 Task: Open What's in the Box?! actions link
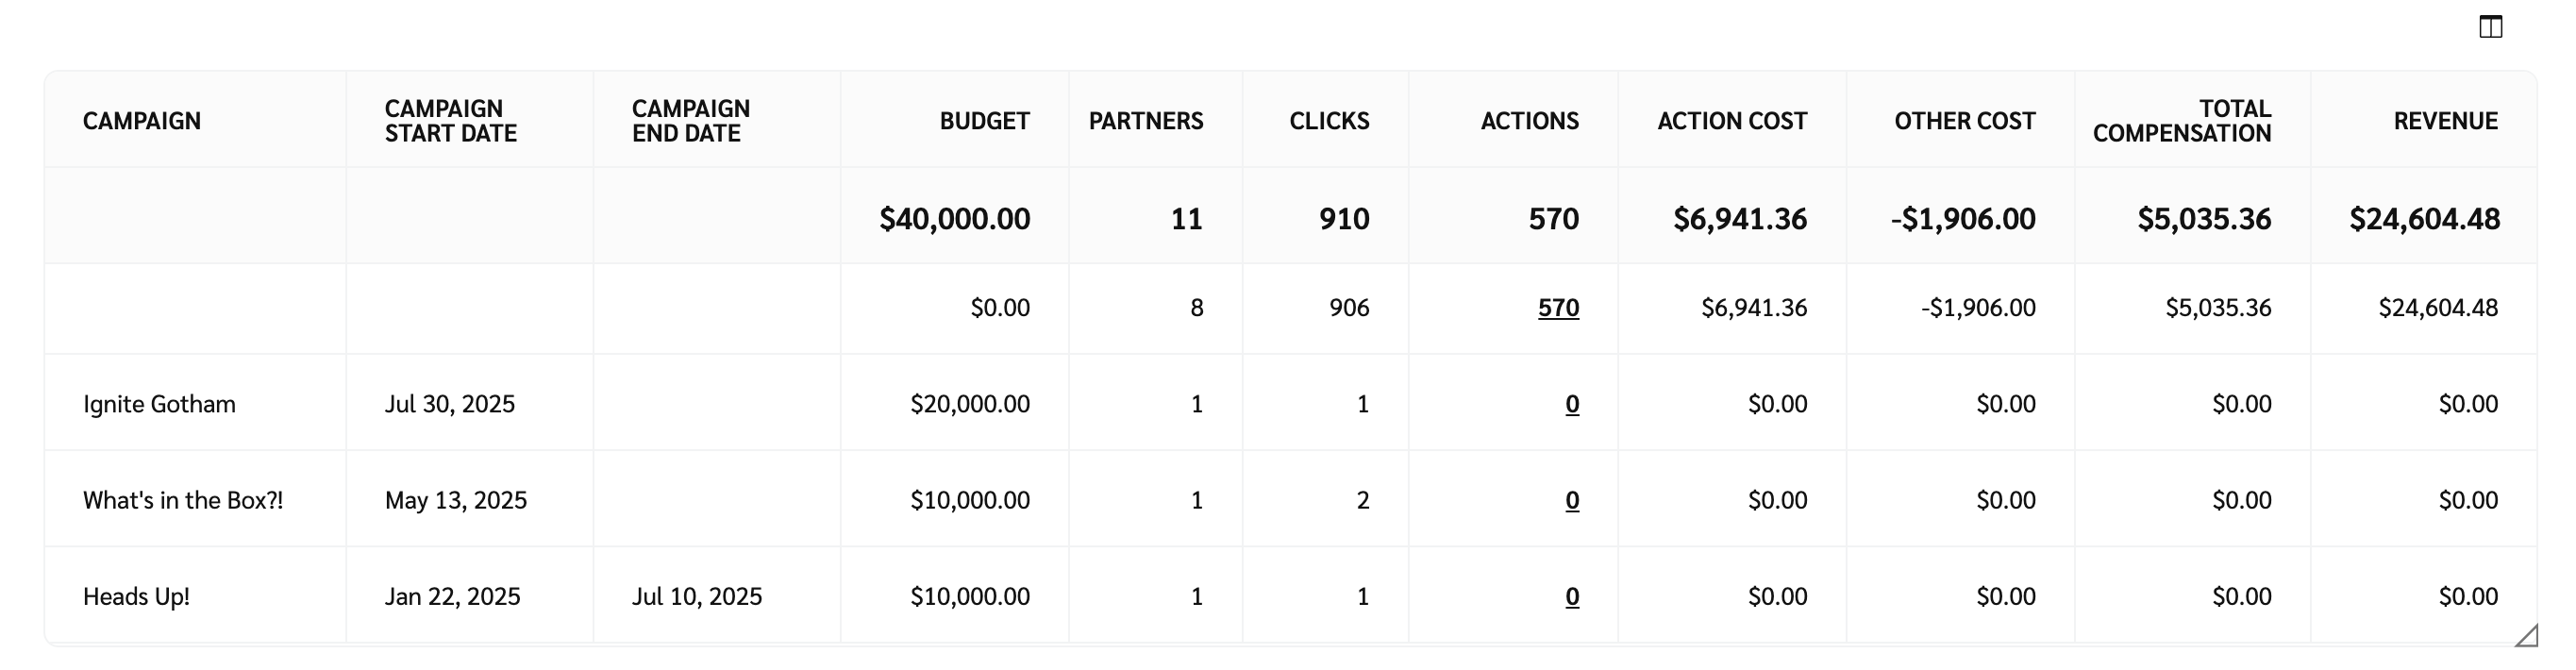coord(1572,500)
